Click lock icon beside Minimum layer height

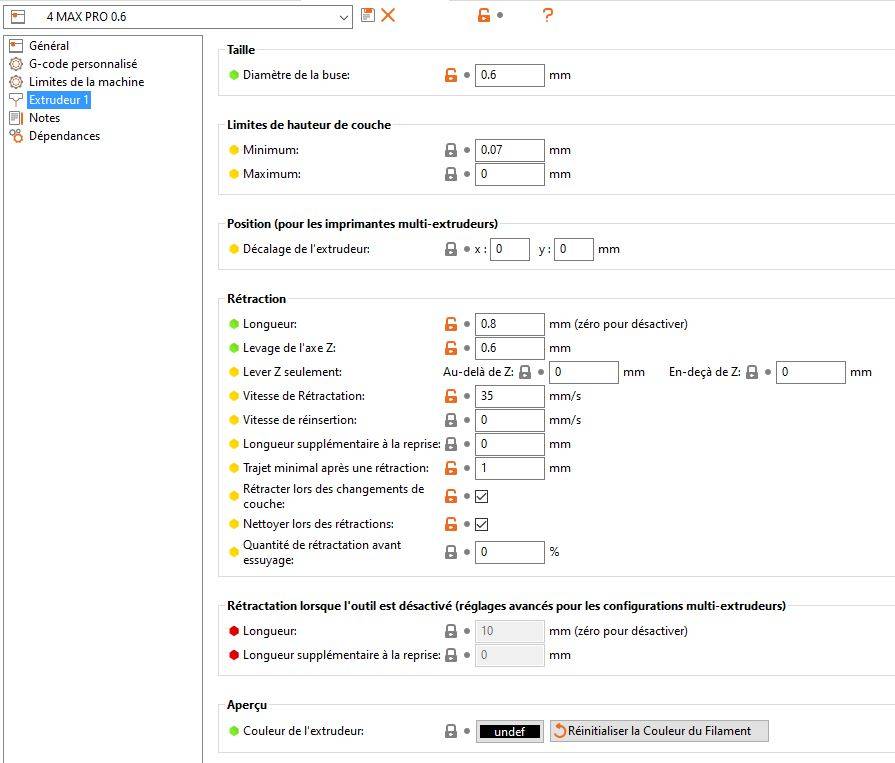(451, 150)
